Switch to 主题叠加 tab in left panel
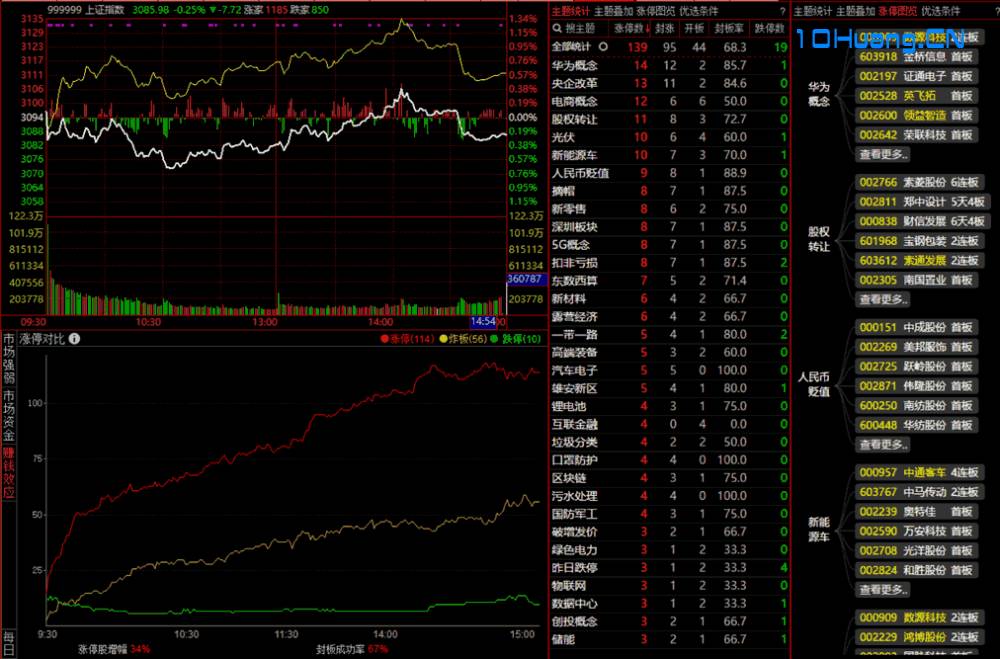The width and height of the screenshot is (1000, 659). pyautogui.click(x=614, y=11)
